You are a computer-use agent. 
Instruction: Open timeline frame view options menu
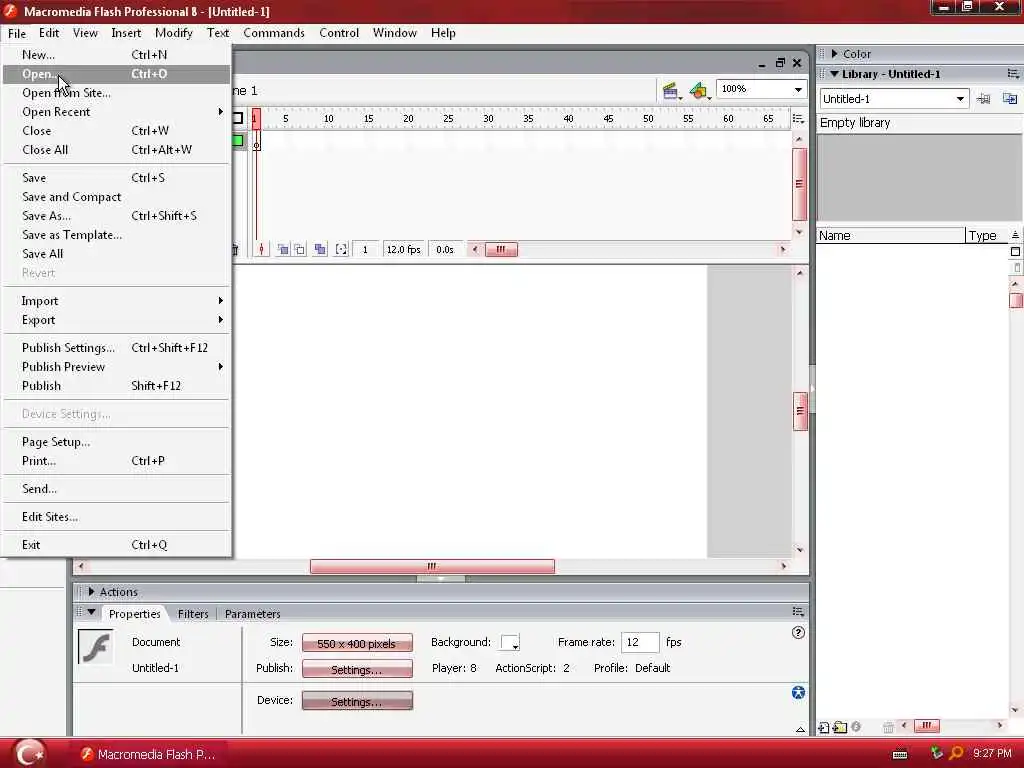point(798,118)
